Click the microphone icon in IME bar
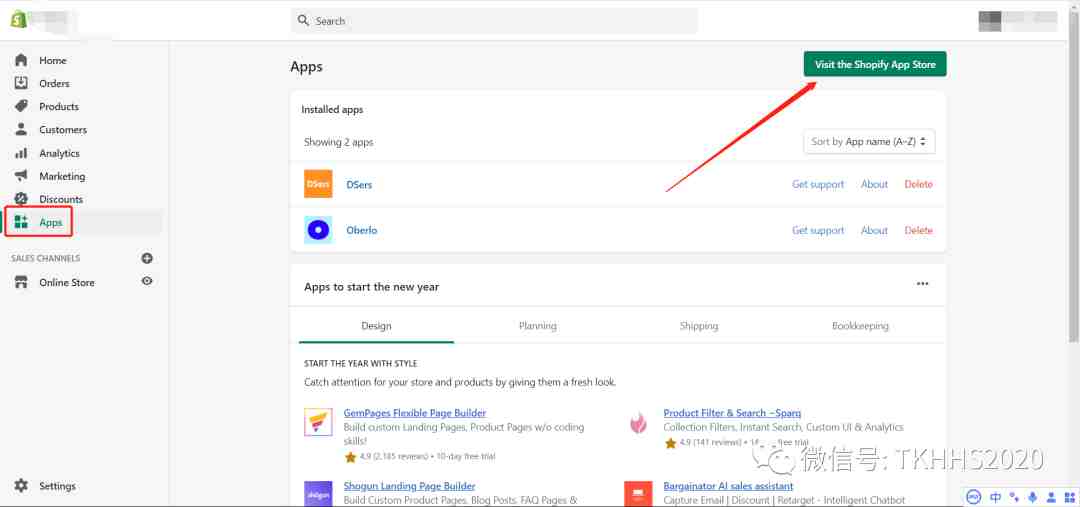This screenshot has height=507, width=1080. pyautogui.click(x=1032, y=497)
